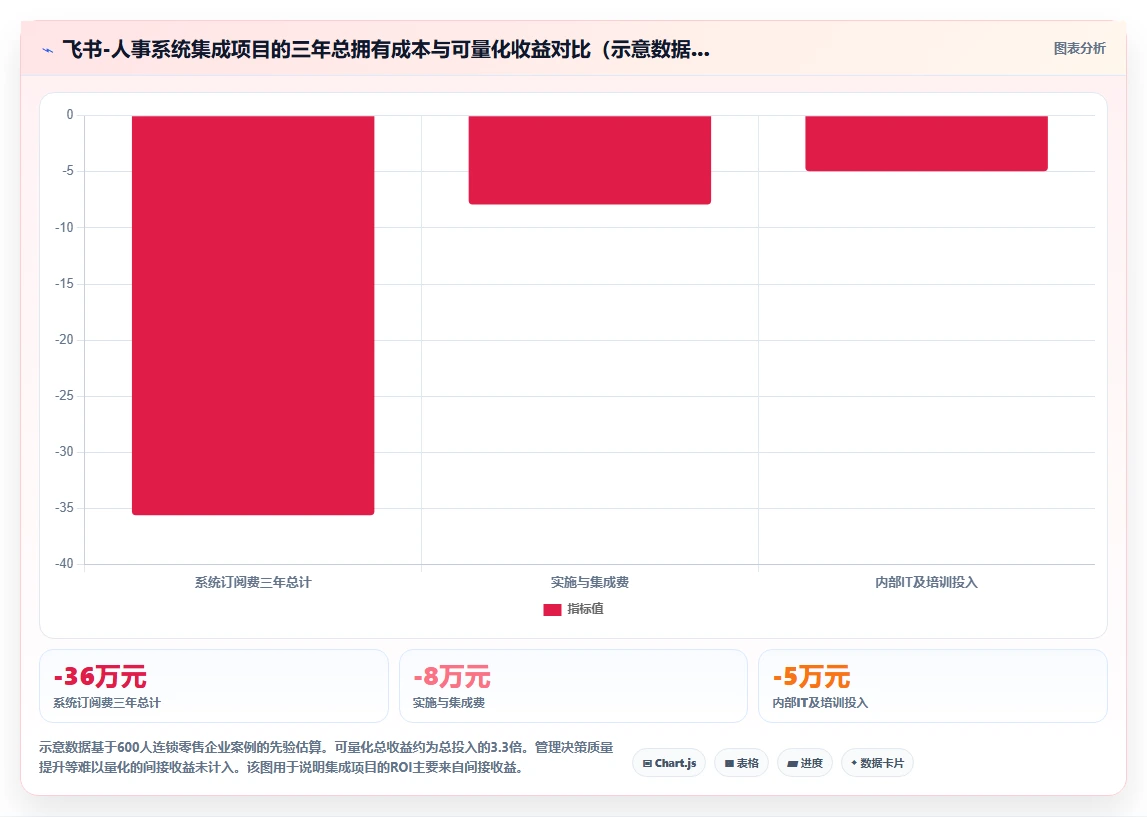Viewport: 1147px width, 817px height.
Task: Click the lightning icon beside the chart title
Action: click(48, 50)
